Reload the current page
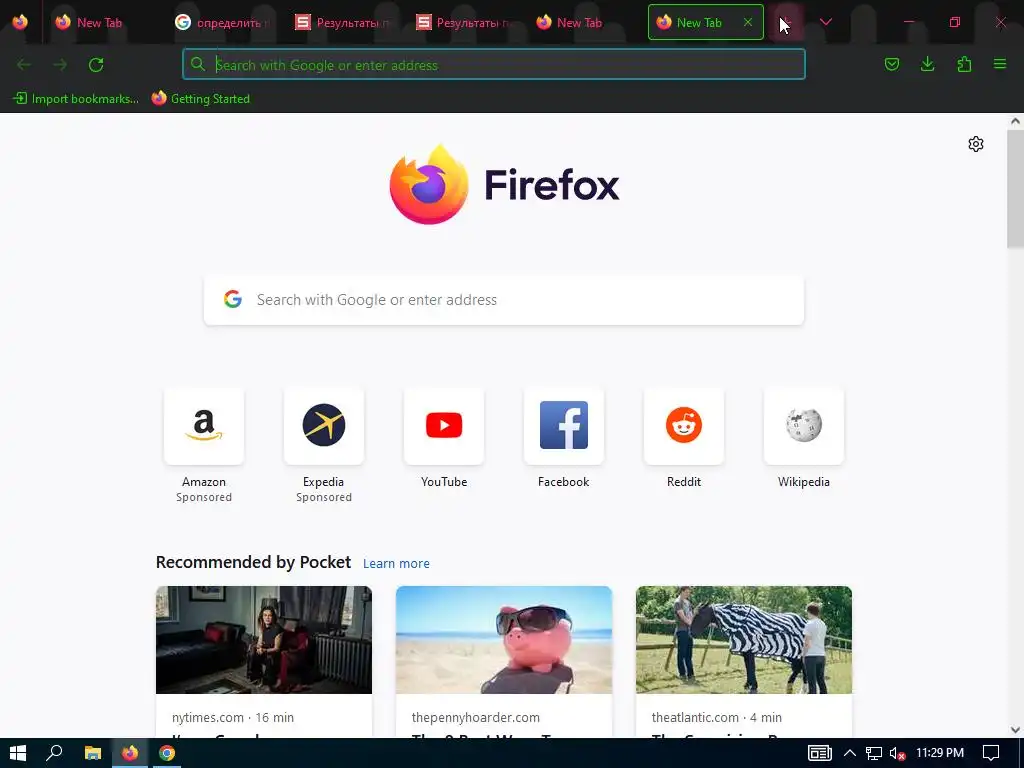1024x768 pixels. [96, 65]
